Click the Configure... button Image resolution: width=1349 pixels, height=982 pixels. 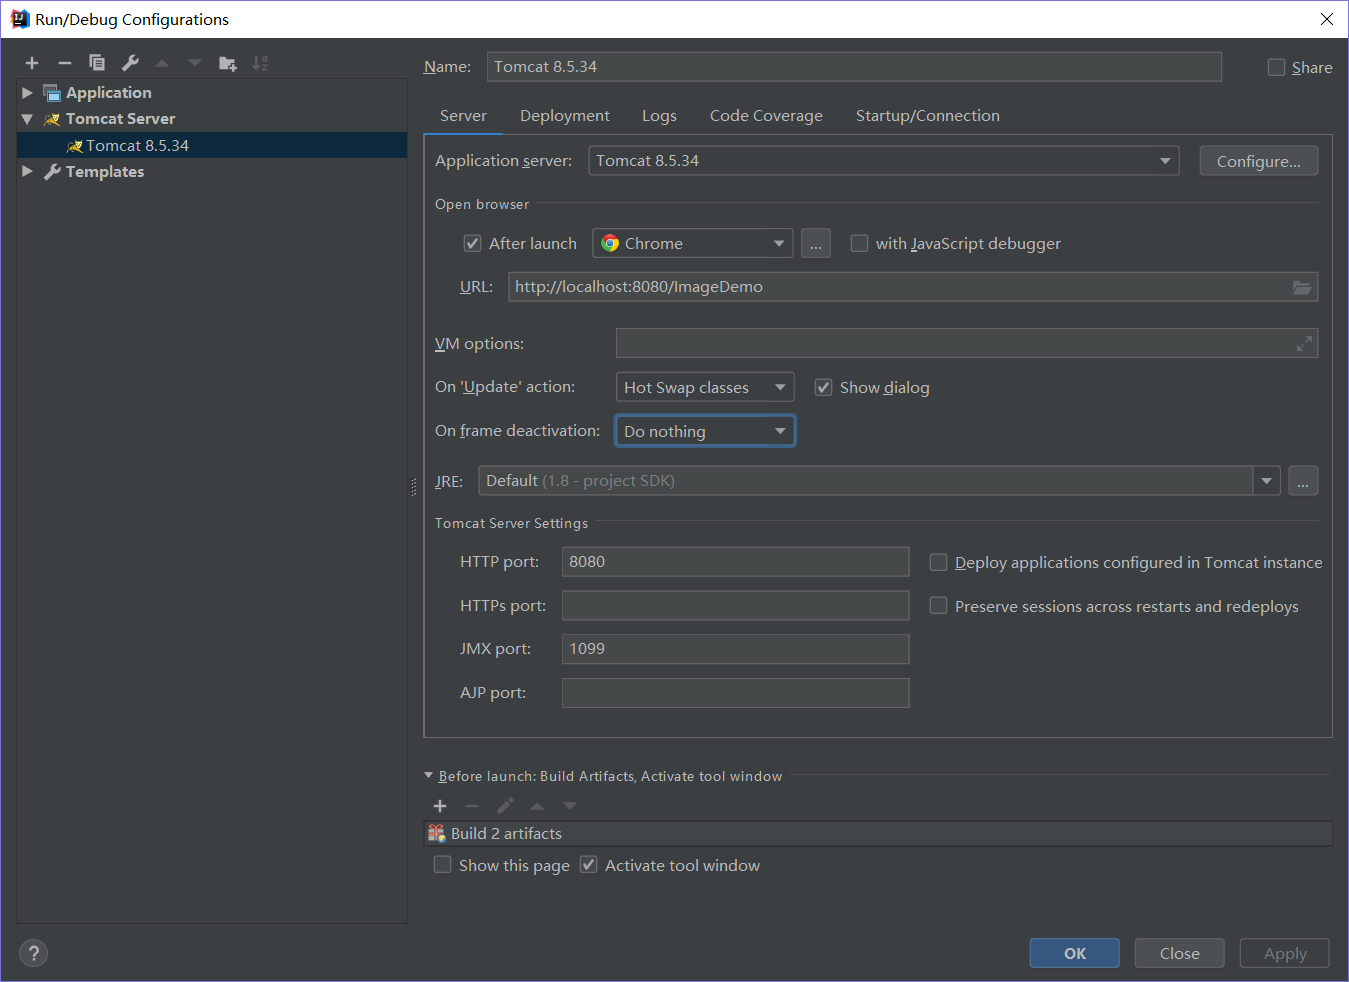(x=1259, y=161)
